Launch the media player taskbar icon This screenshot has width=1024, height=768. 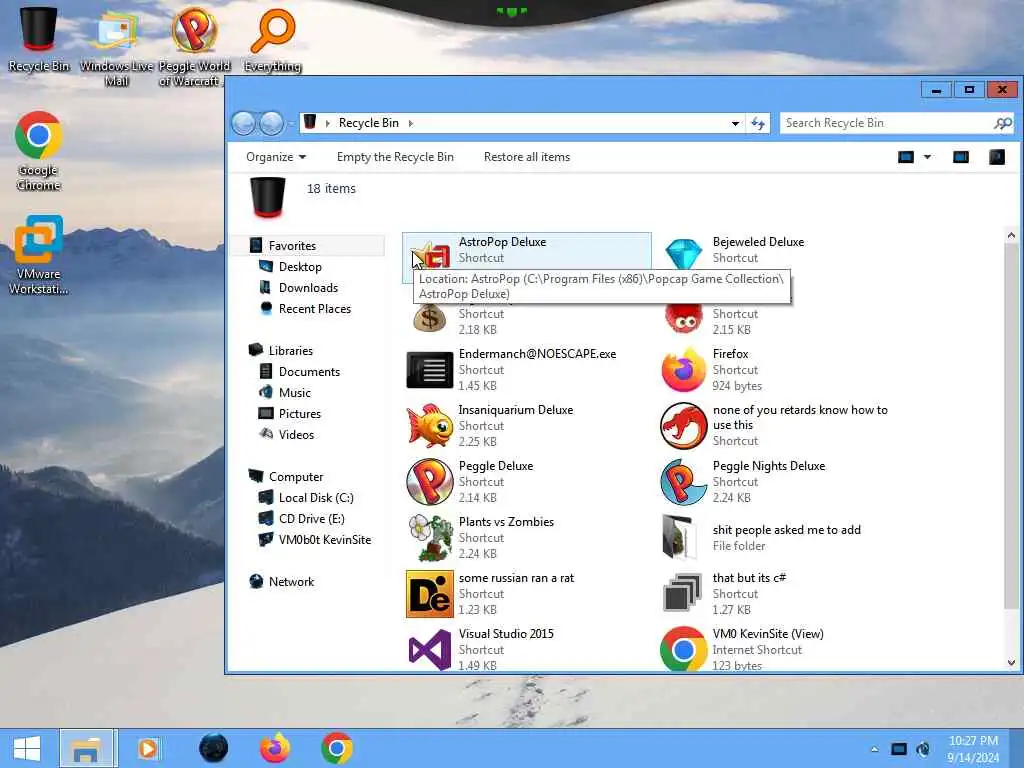pyautogui.click(x=148, y=748)
